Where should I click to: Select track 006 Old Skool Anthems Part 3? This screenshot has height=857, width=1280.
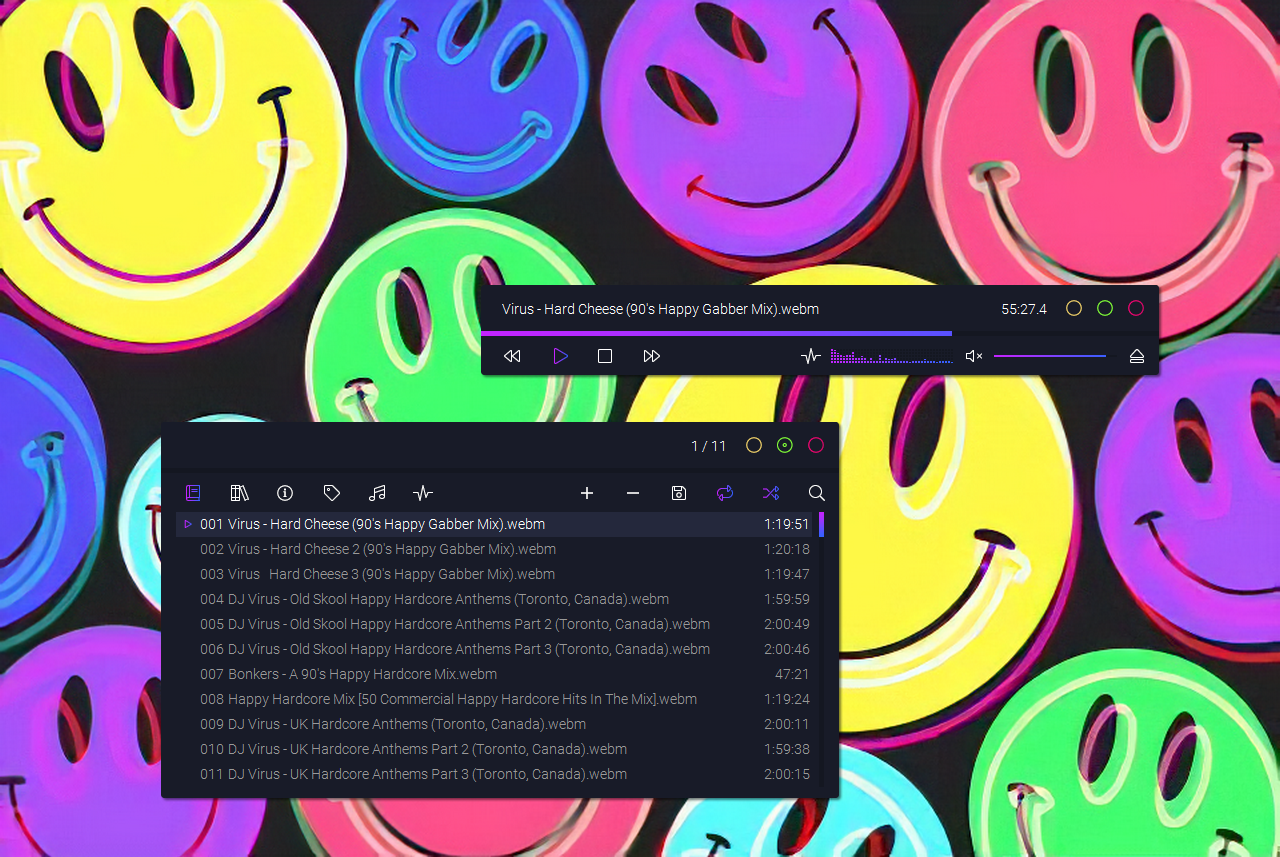click(496, 649)
